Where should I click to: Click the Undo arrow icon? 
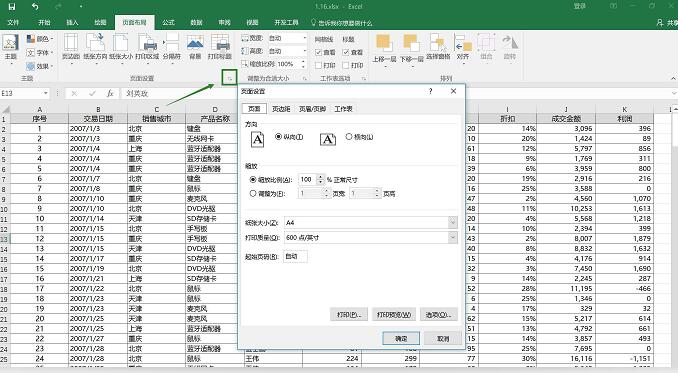tap(35, 6)
